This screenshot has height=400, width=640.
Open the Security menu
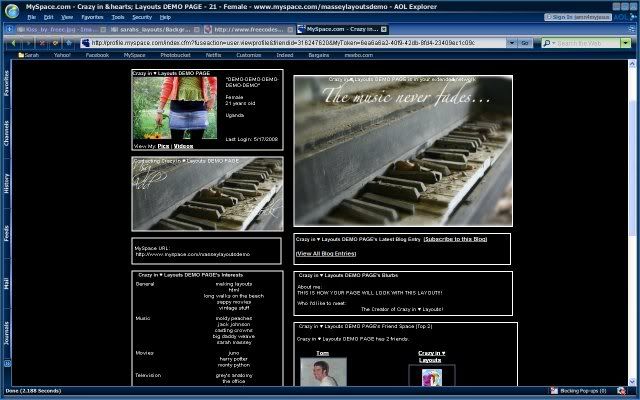[142, 17]
